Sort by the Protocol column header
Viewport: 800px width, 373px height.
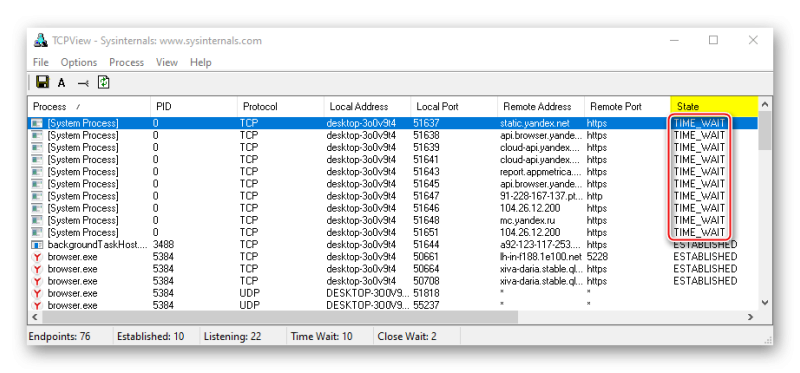pos(281,107)
